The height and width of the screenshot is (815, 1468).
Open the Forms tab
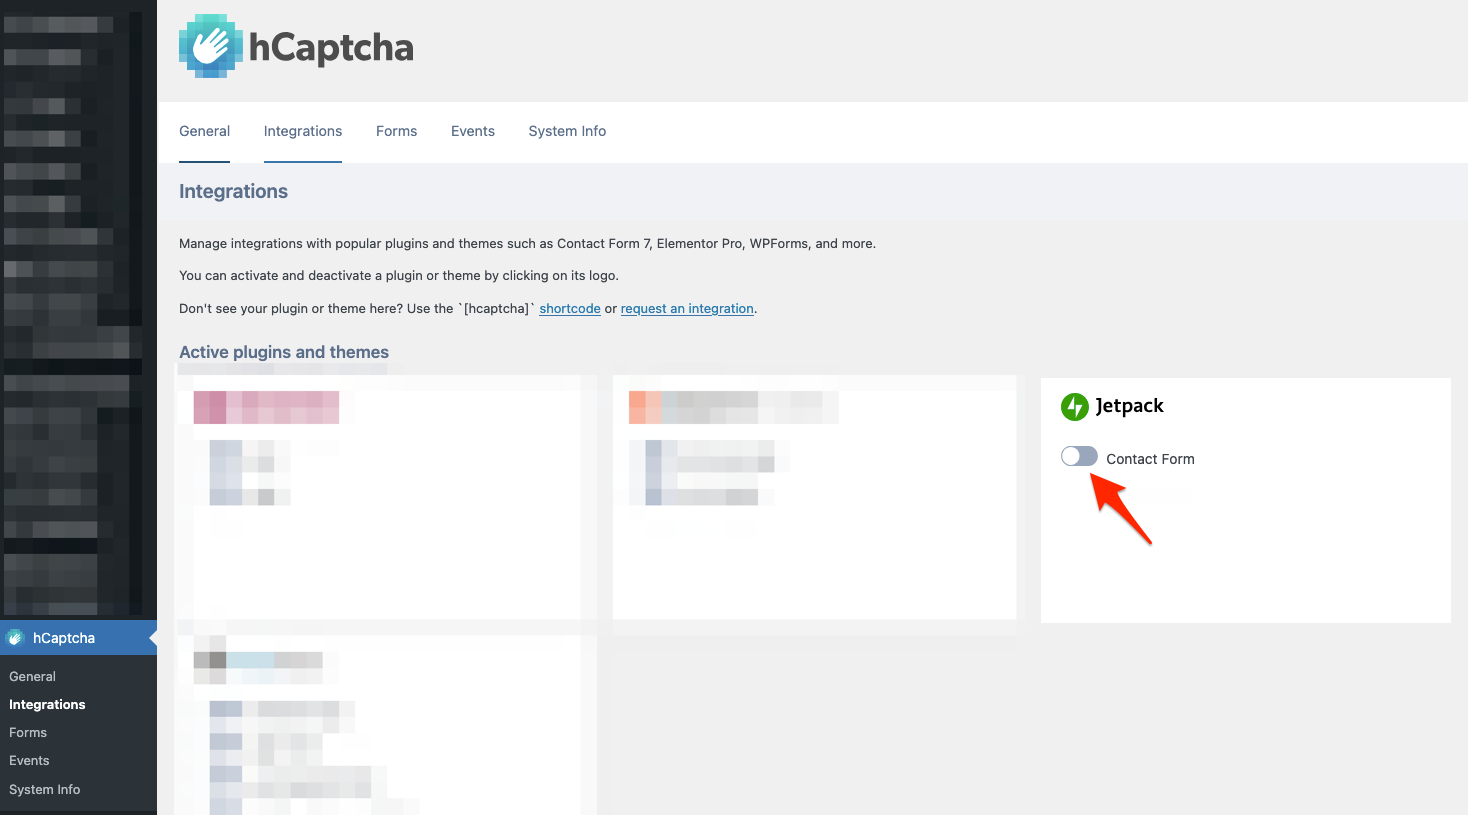396,131
